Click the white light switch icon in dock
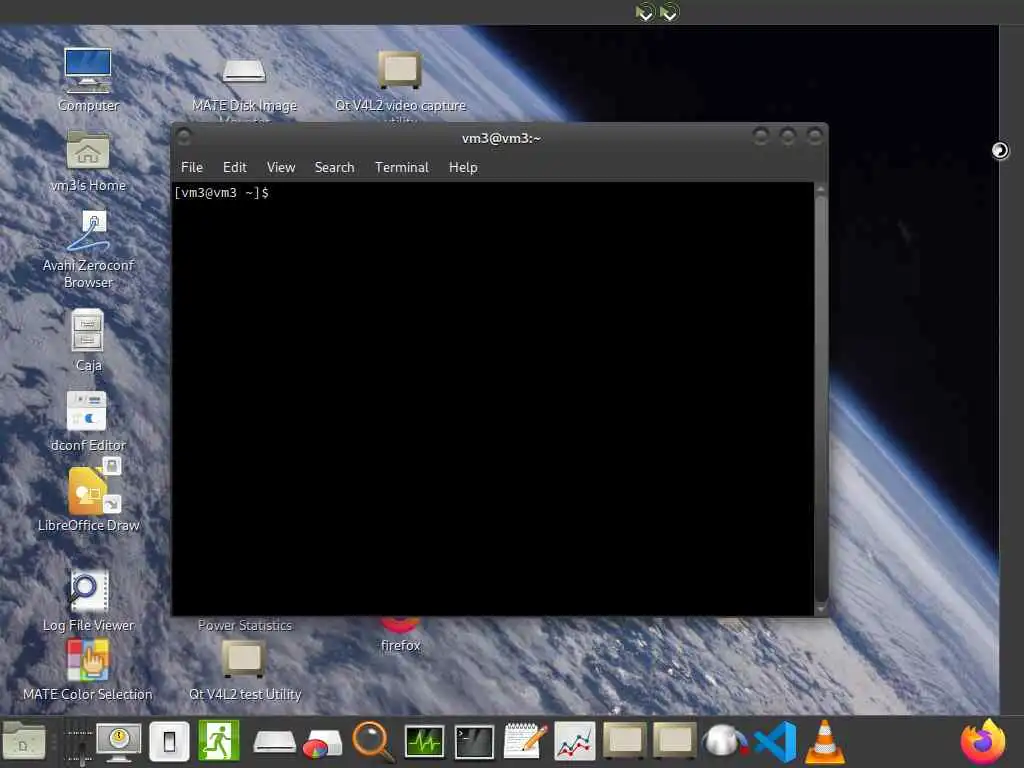 click(169, 743)
